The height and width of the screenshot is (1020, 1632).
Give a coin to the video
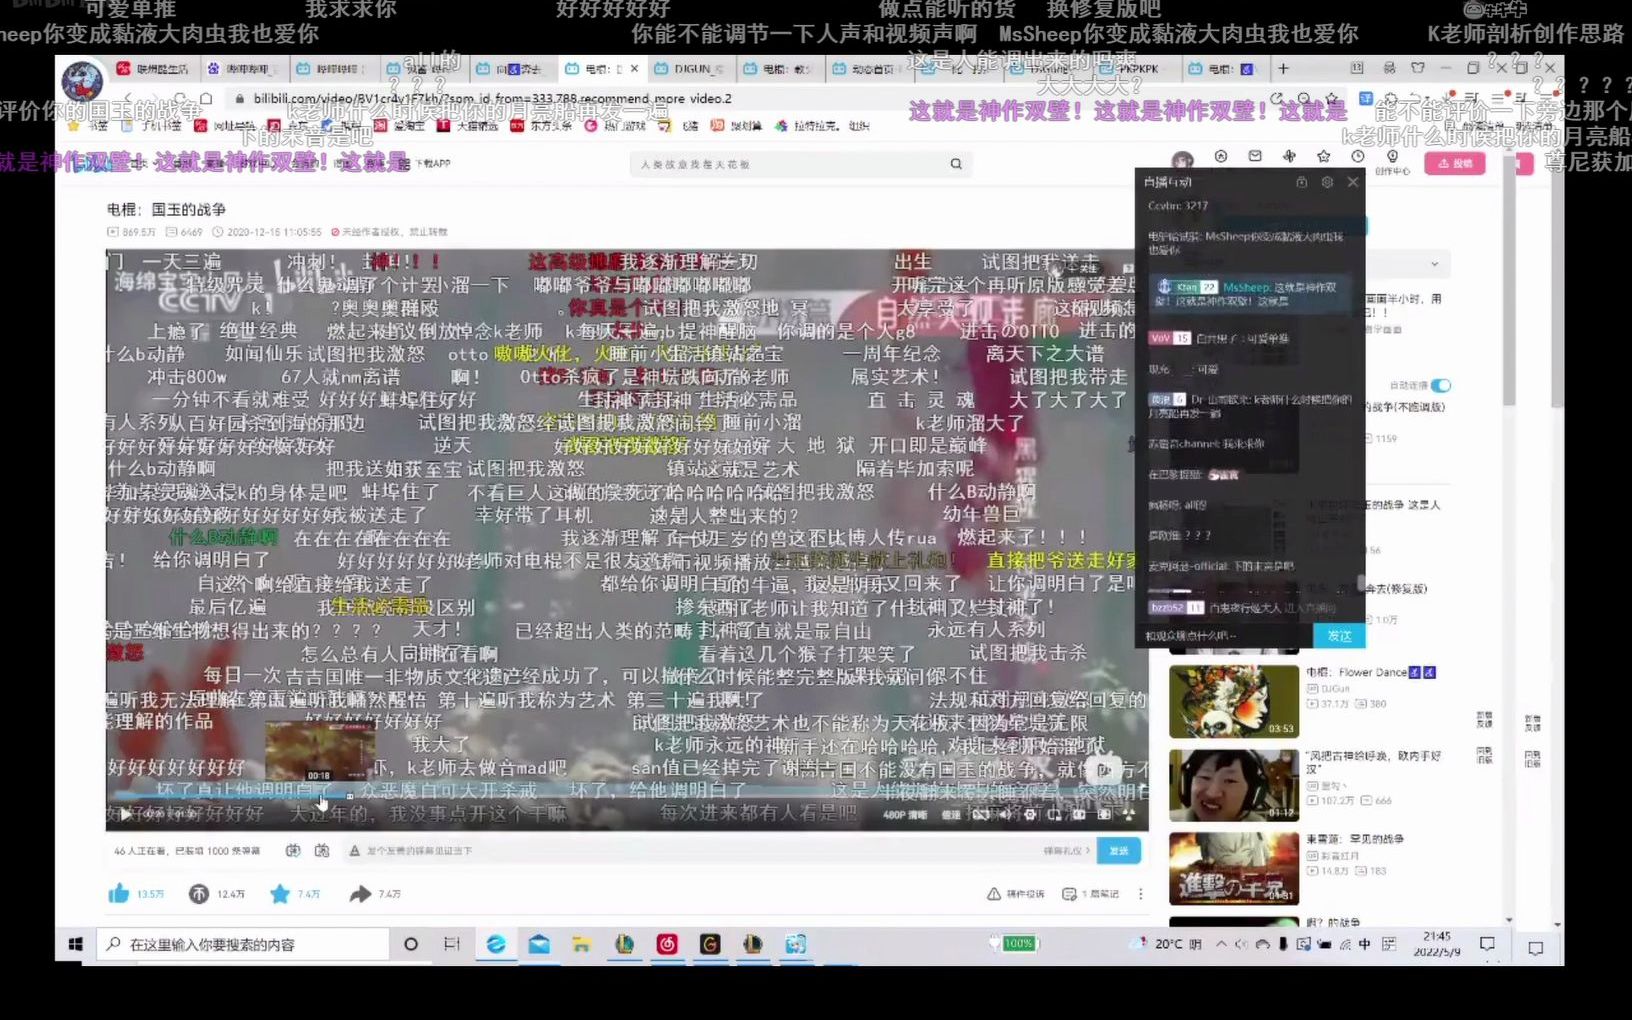(x=199, y=893)
